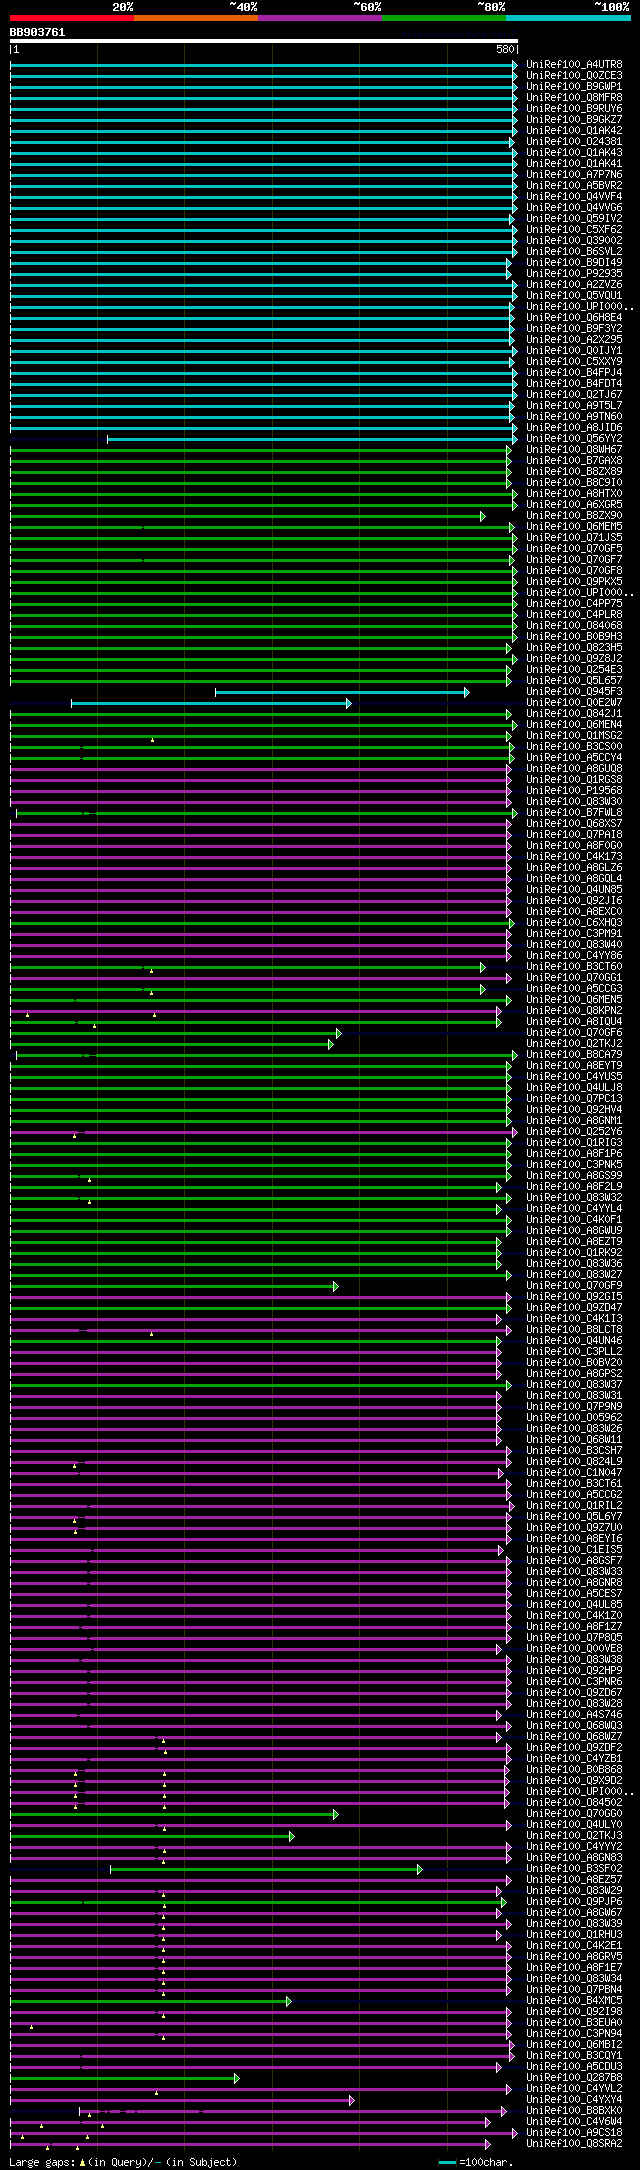
Task: Select label UniRef100_Q71JS5
Action: click(x=574, y=538)
